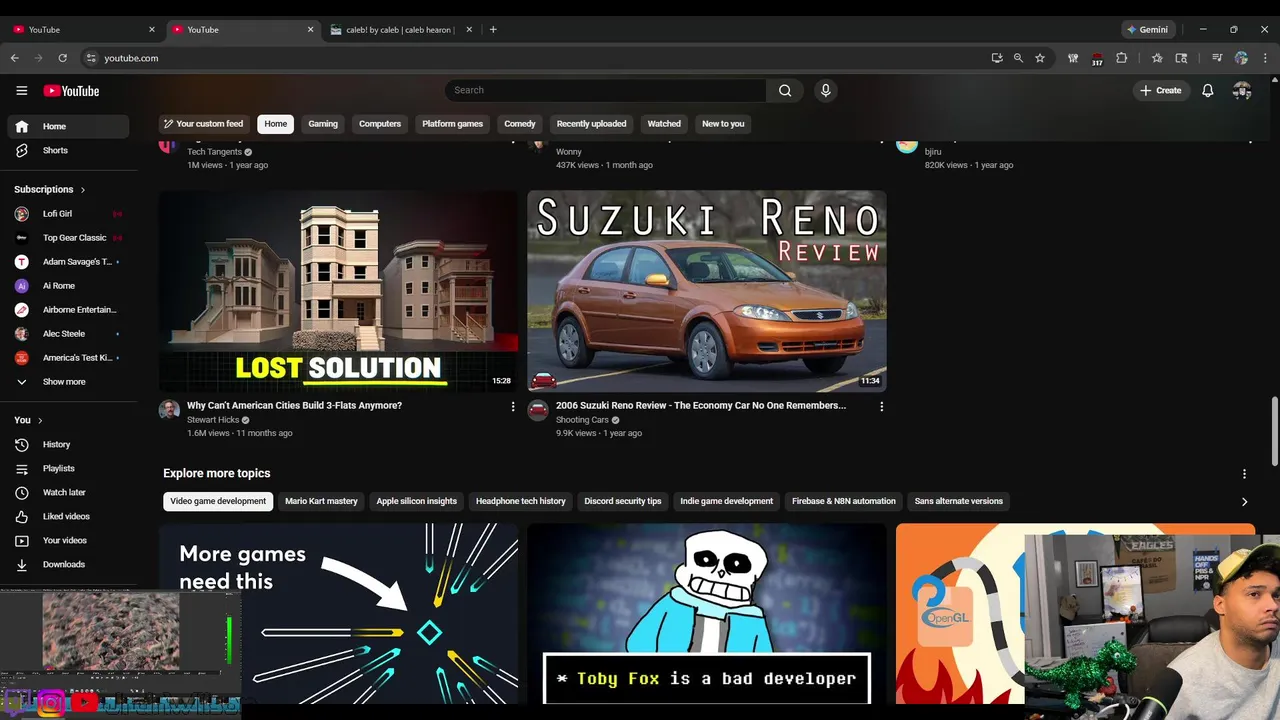Reload the page

pyautogui.click(x=62, y=58)
